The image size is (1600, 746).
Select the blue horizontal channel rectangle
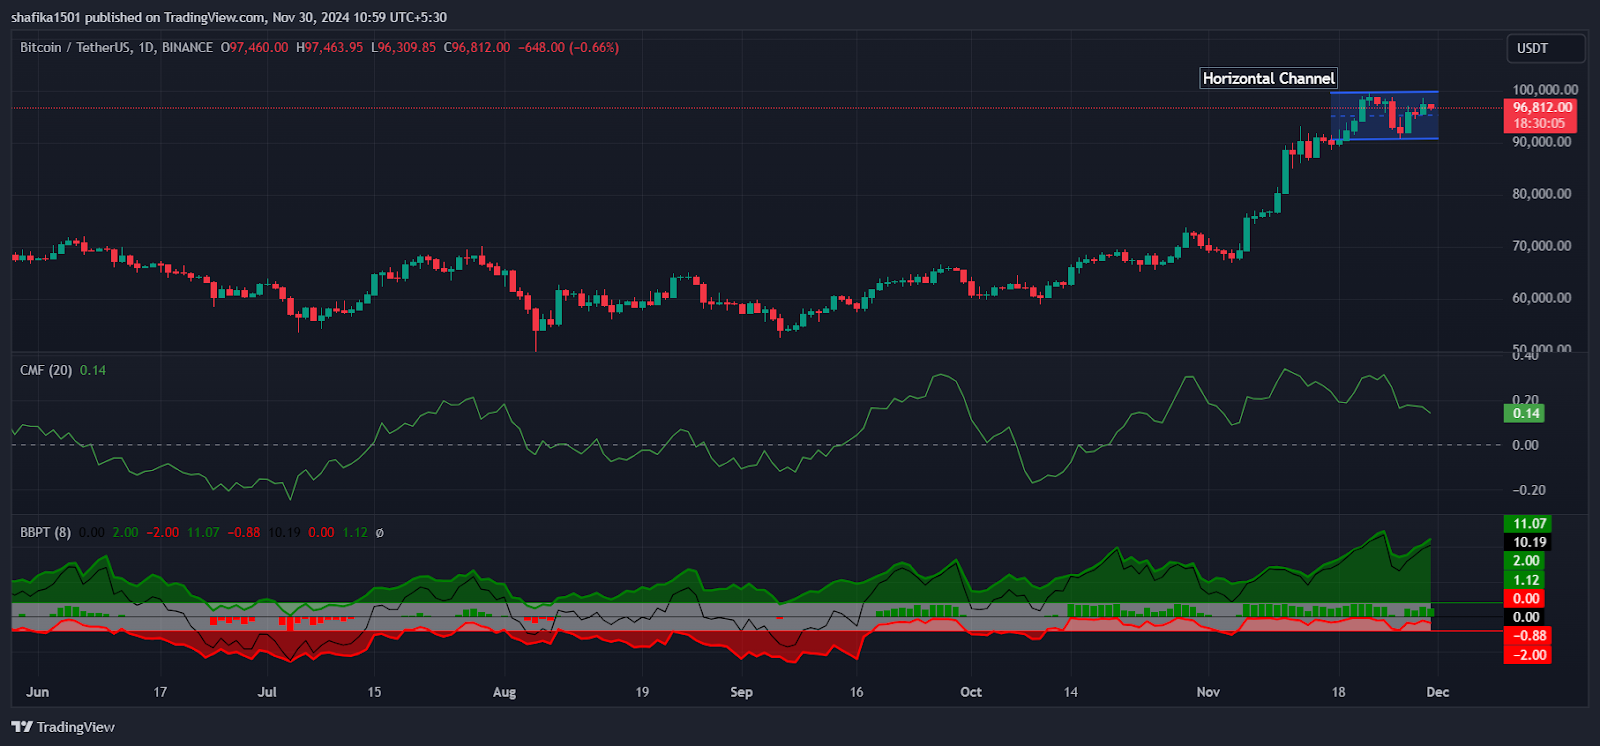pyautogui.click(x=1384, y=115)
